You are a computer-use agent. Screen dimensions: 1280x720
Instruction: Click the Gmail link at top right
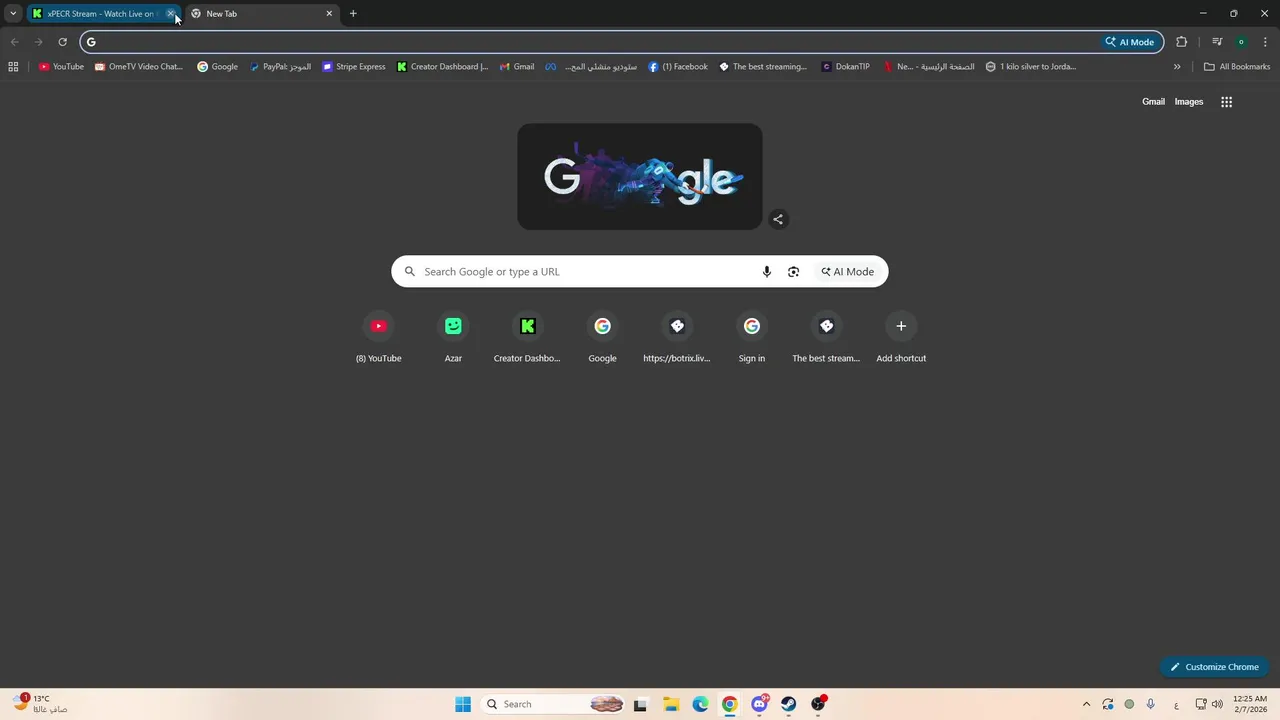(1153, 101)
